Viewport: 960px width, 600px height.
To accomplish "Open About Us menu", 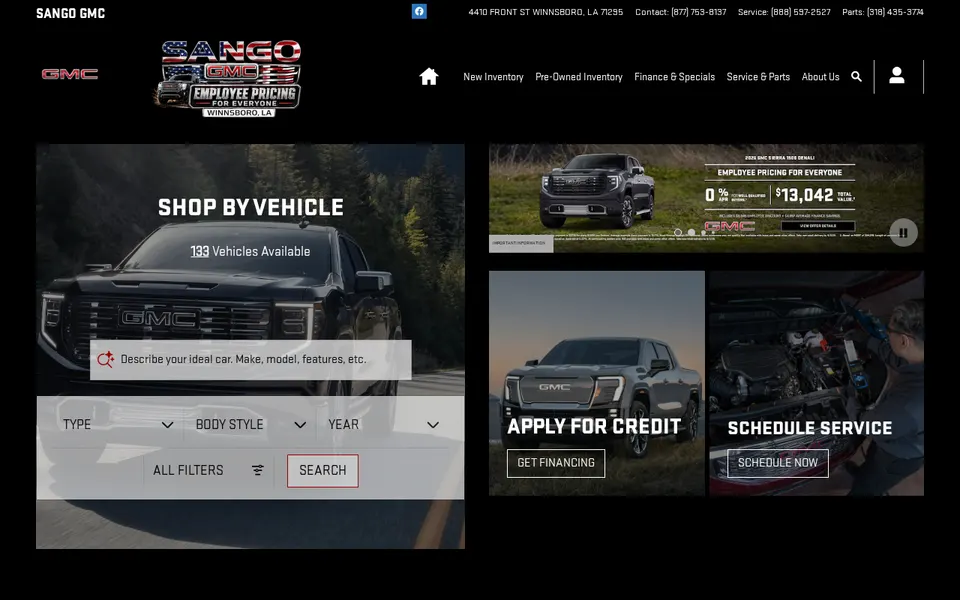I will pos(820,77).
